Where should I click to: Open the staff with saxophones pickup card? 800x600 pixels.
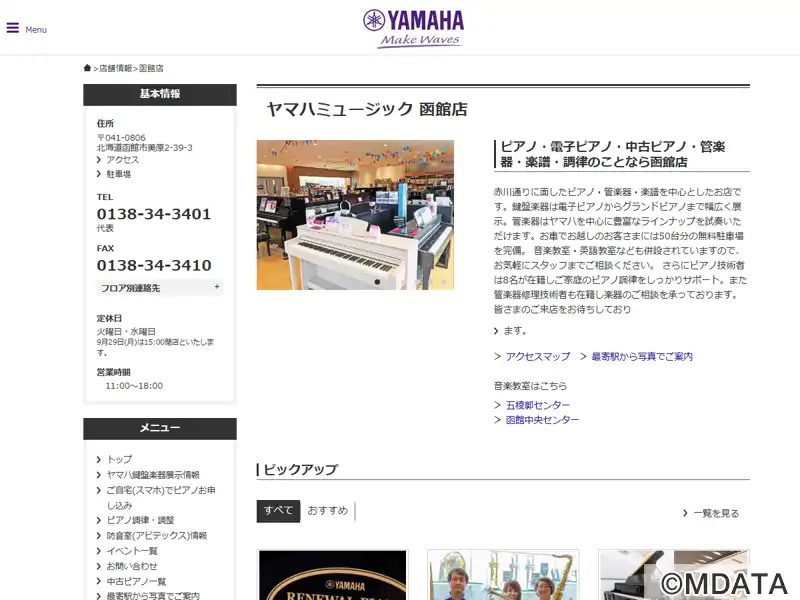[x=503, y=574]
